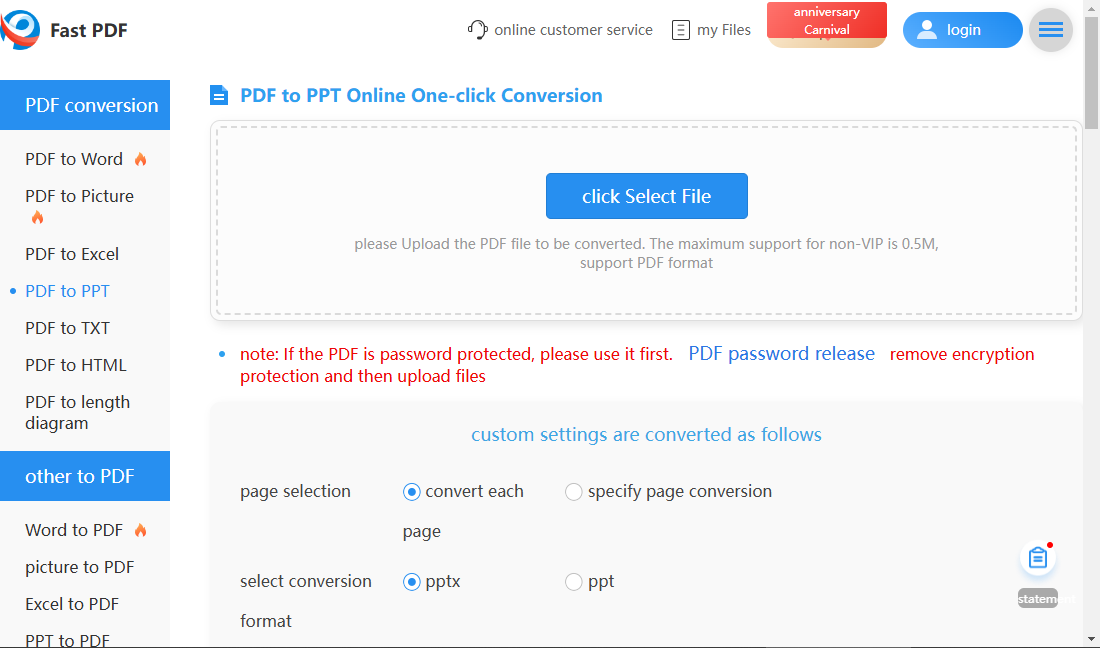Click the user avatar icon in login
Viewport: 1100px width, 648px height.
click(x=927, y=30)
